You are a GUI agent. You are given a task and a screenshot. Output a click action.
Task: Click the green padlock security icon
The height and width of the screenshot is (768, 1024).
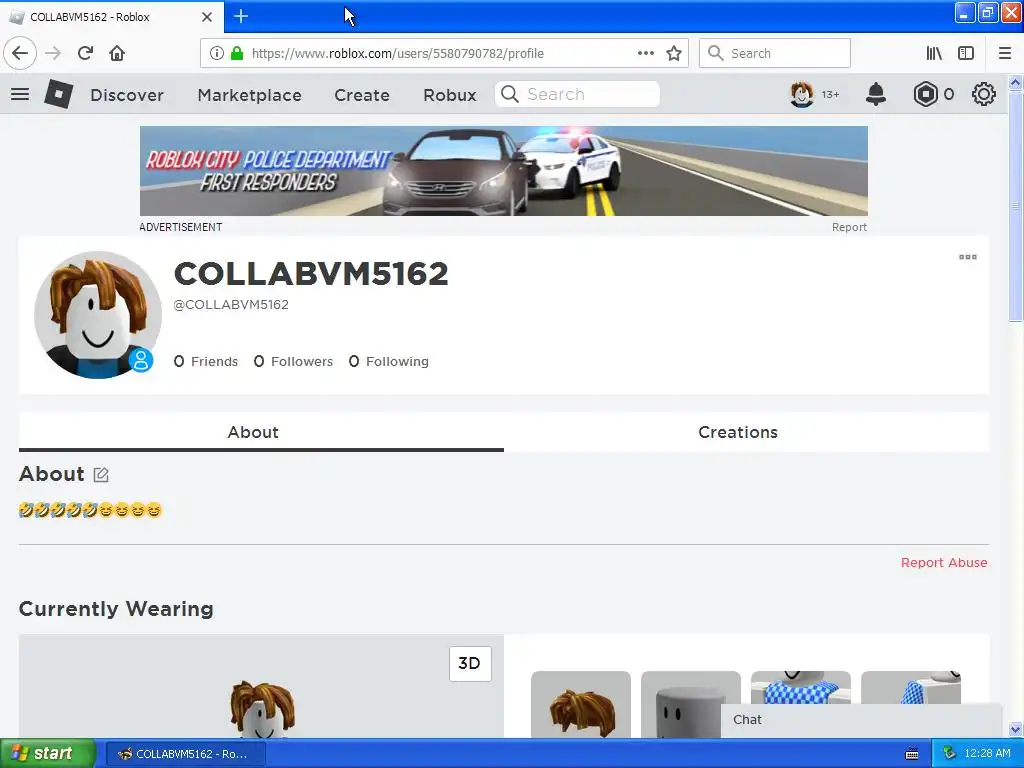tap(237, 53)
